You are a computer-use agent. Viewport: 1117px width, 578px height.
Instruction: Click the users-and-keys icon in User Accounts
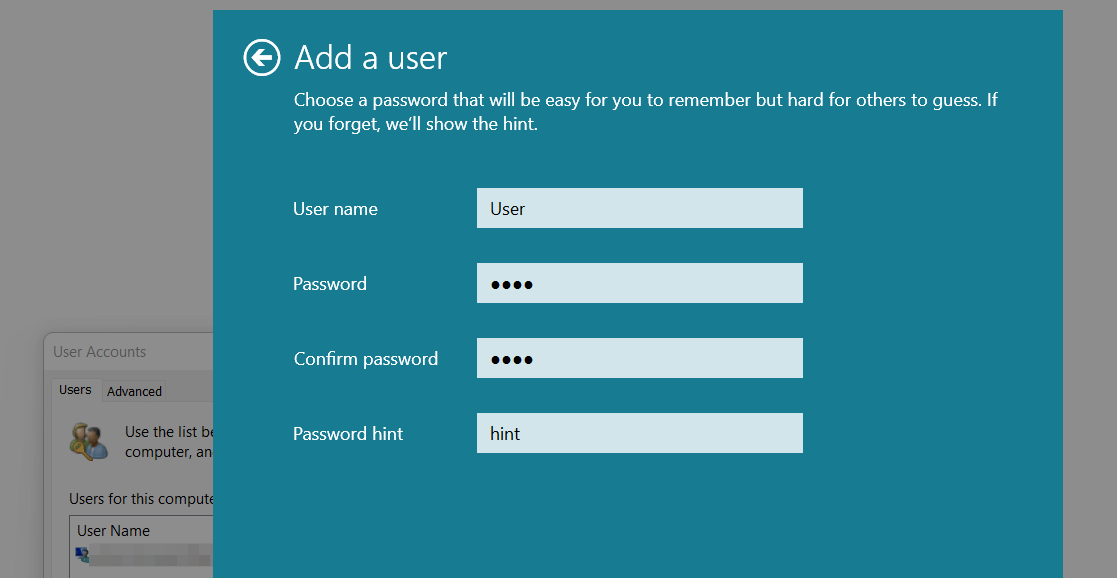point(89,441)
